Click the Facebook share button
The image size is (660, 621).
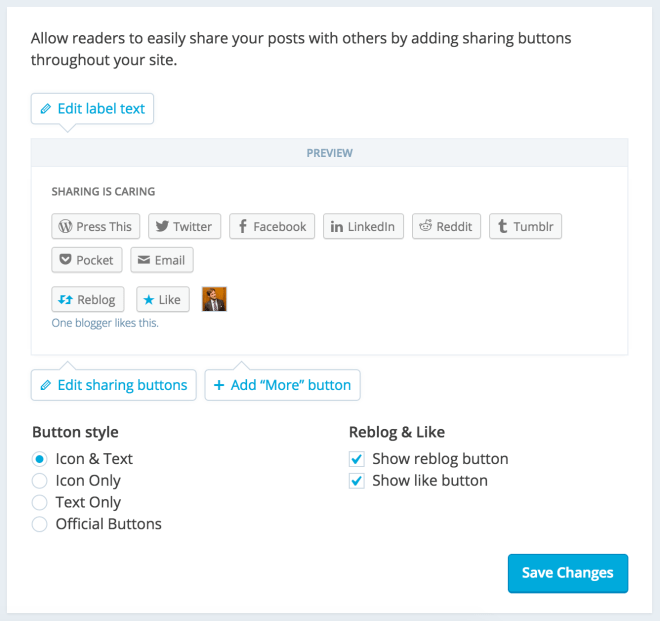coord(272,226)
